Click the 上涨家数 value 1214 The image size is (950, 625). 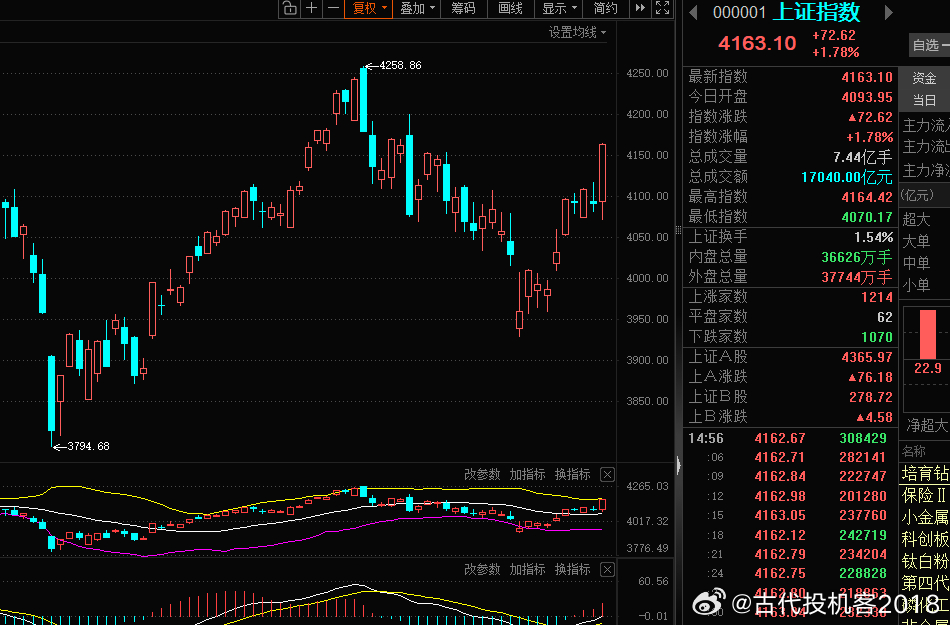[x=877, y=297]
